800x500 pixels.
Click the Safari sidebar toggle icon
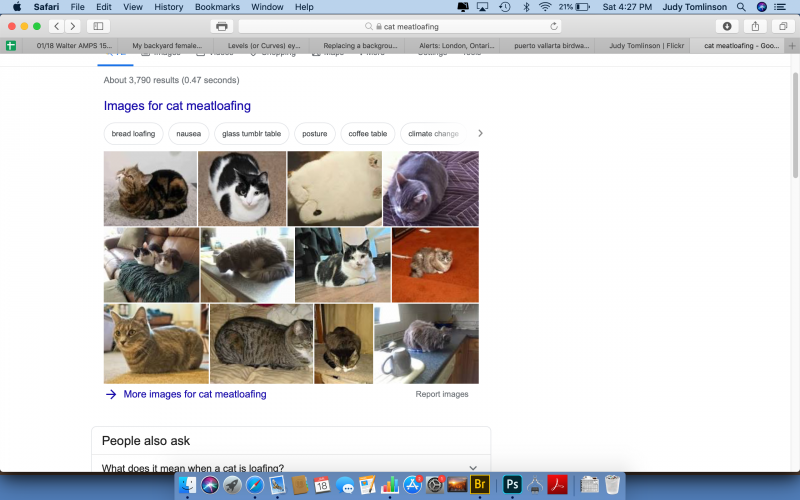[x=99, y=26]
